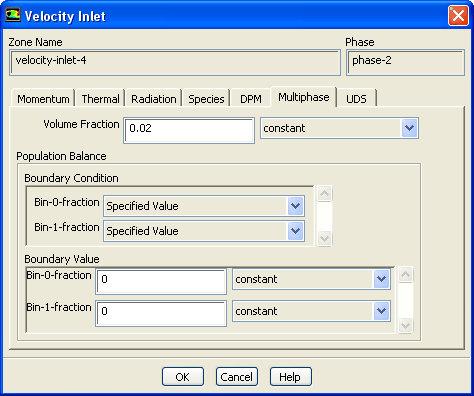Open Bin-1-fraction Boundary Value constant dropdown
Viewport: 474px width, 396px height.
(x=311, y=311)
